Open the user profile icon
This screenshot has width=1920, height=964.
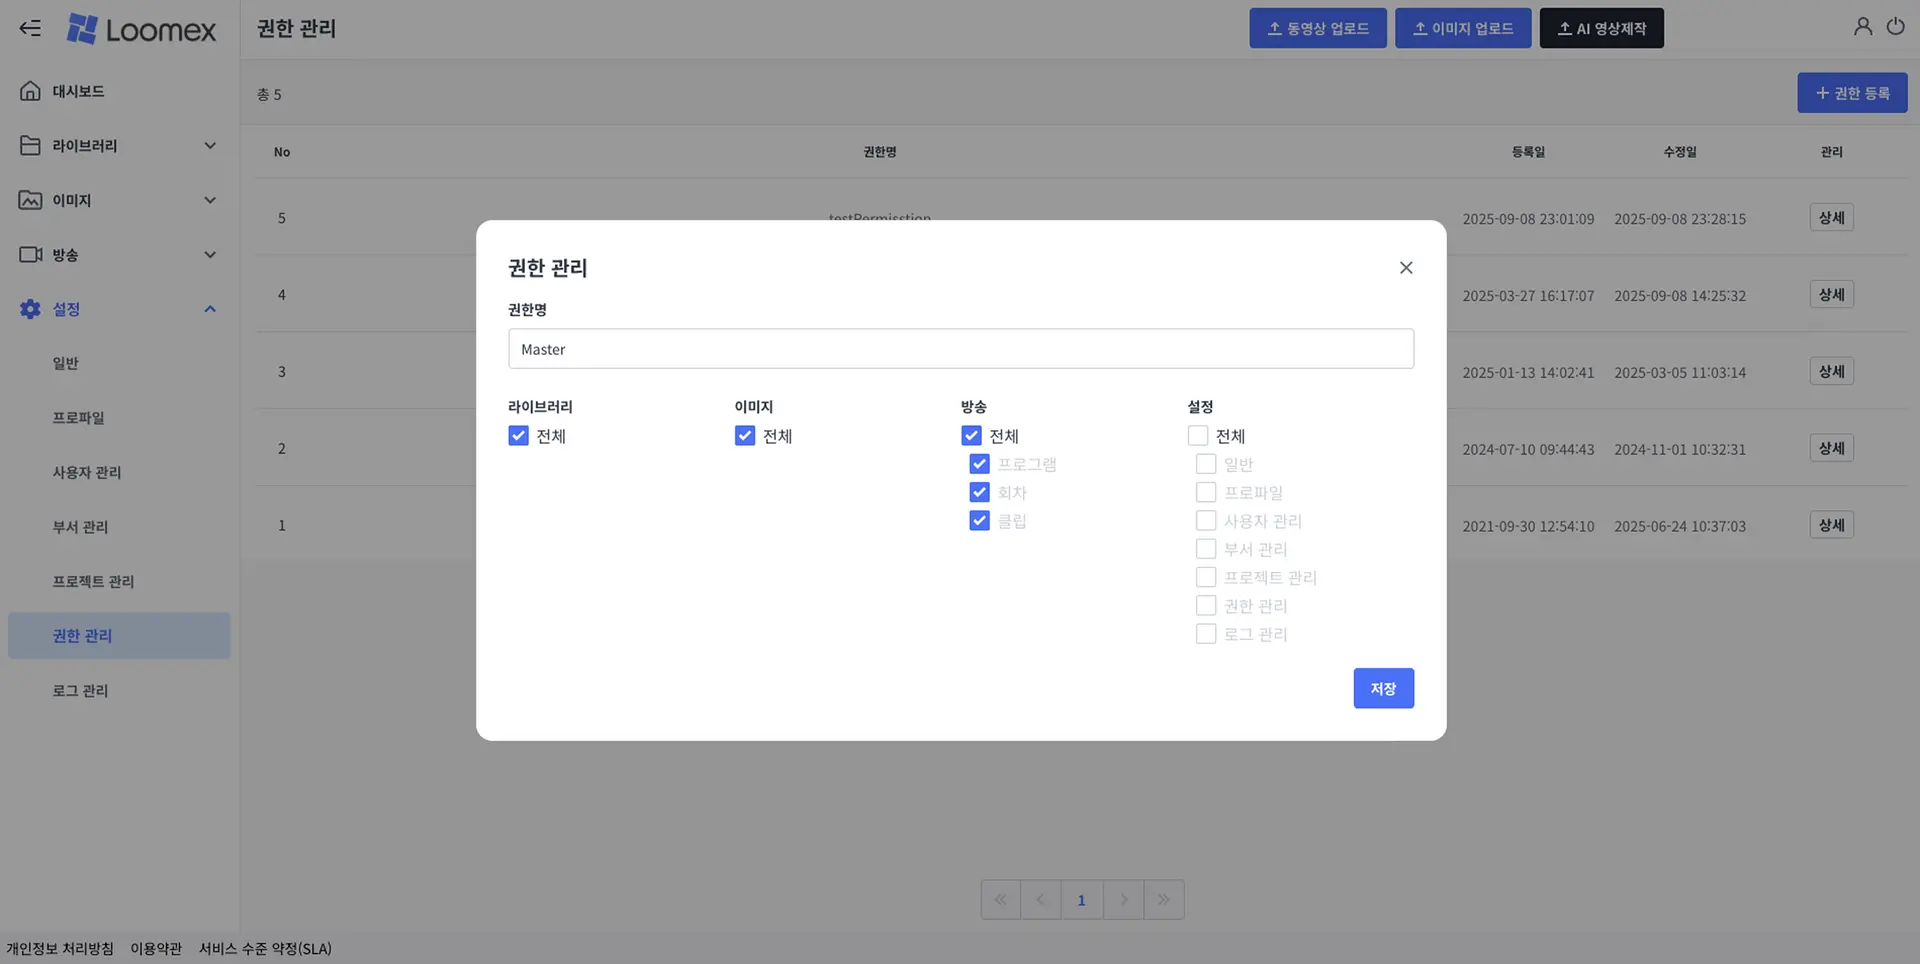pyautogui.click(x=1862, y=27)
